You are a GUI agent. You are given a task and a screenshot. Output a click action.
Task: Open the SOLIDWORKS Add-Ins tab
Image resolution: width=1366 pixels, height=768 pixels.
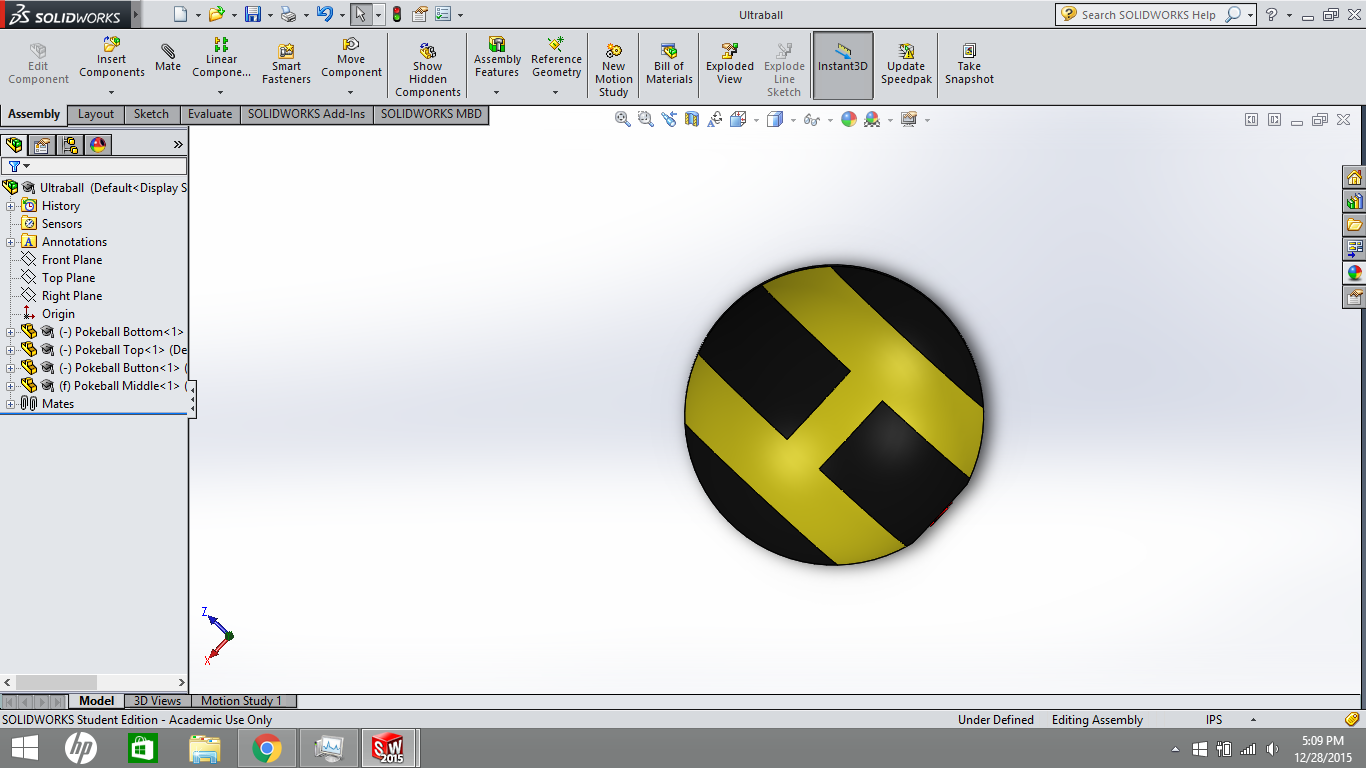point(307,114)
